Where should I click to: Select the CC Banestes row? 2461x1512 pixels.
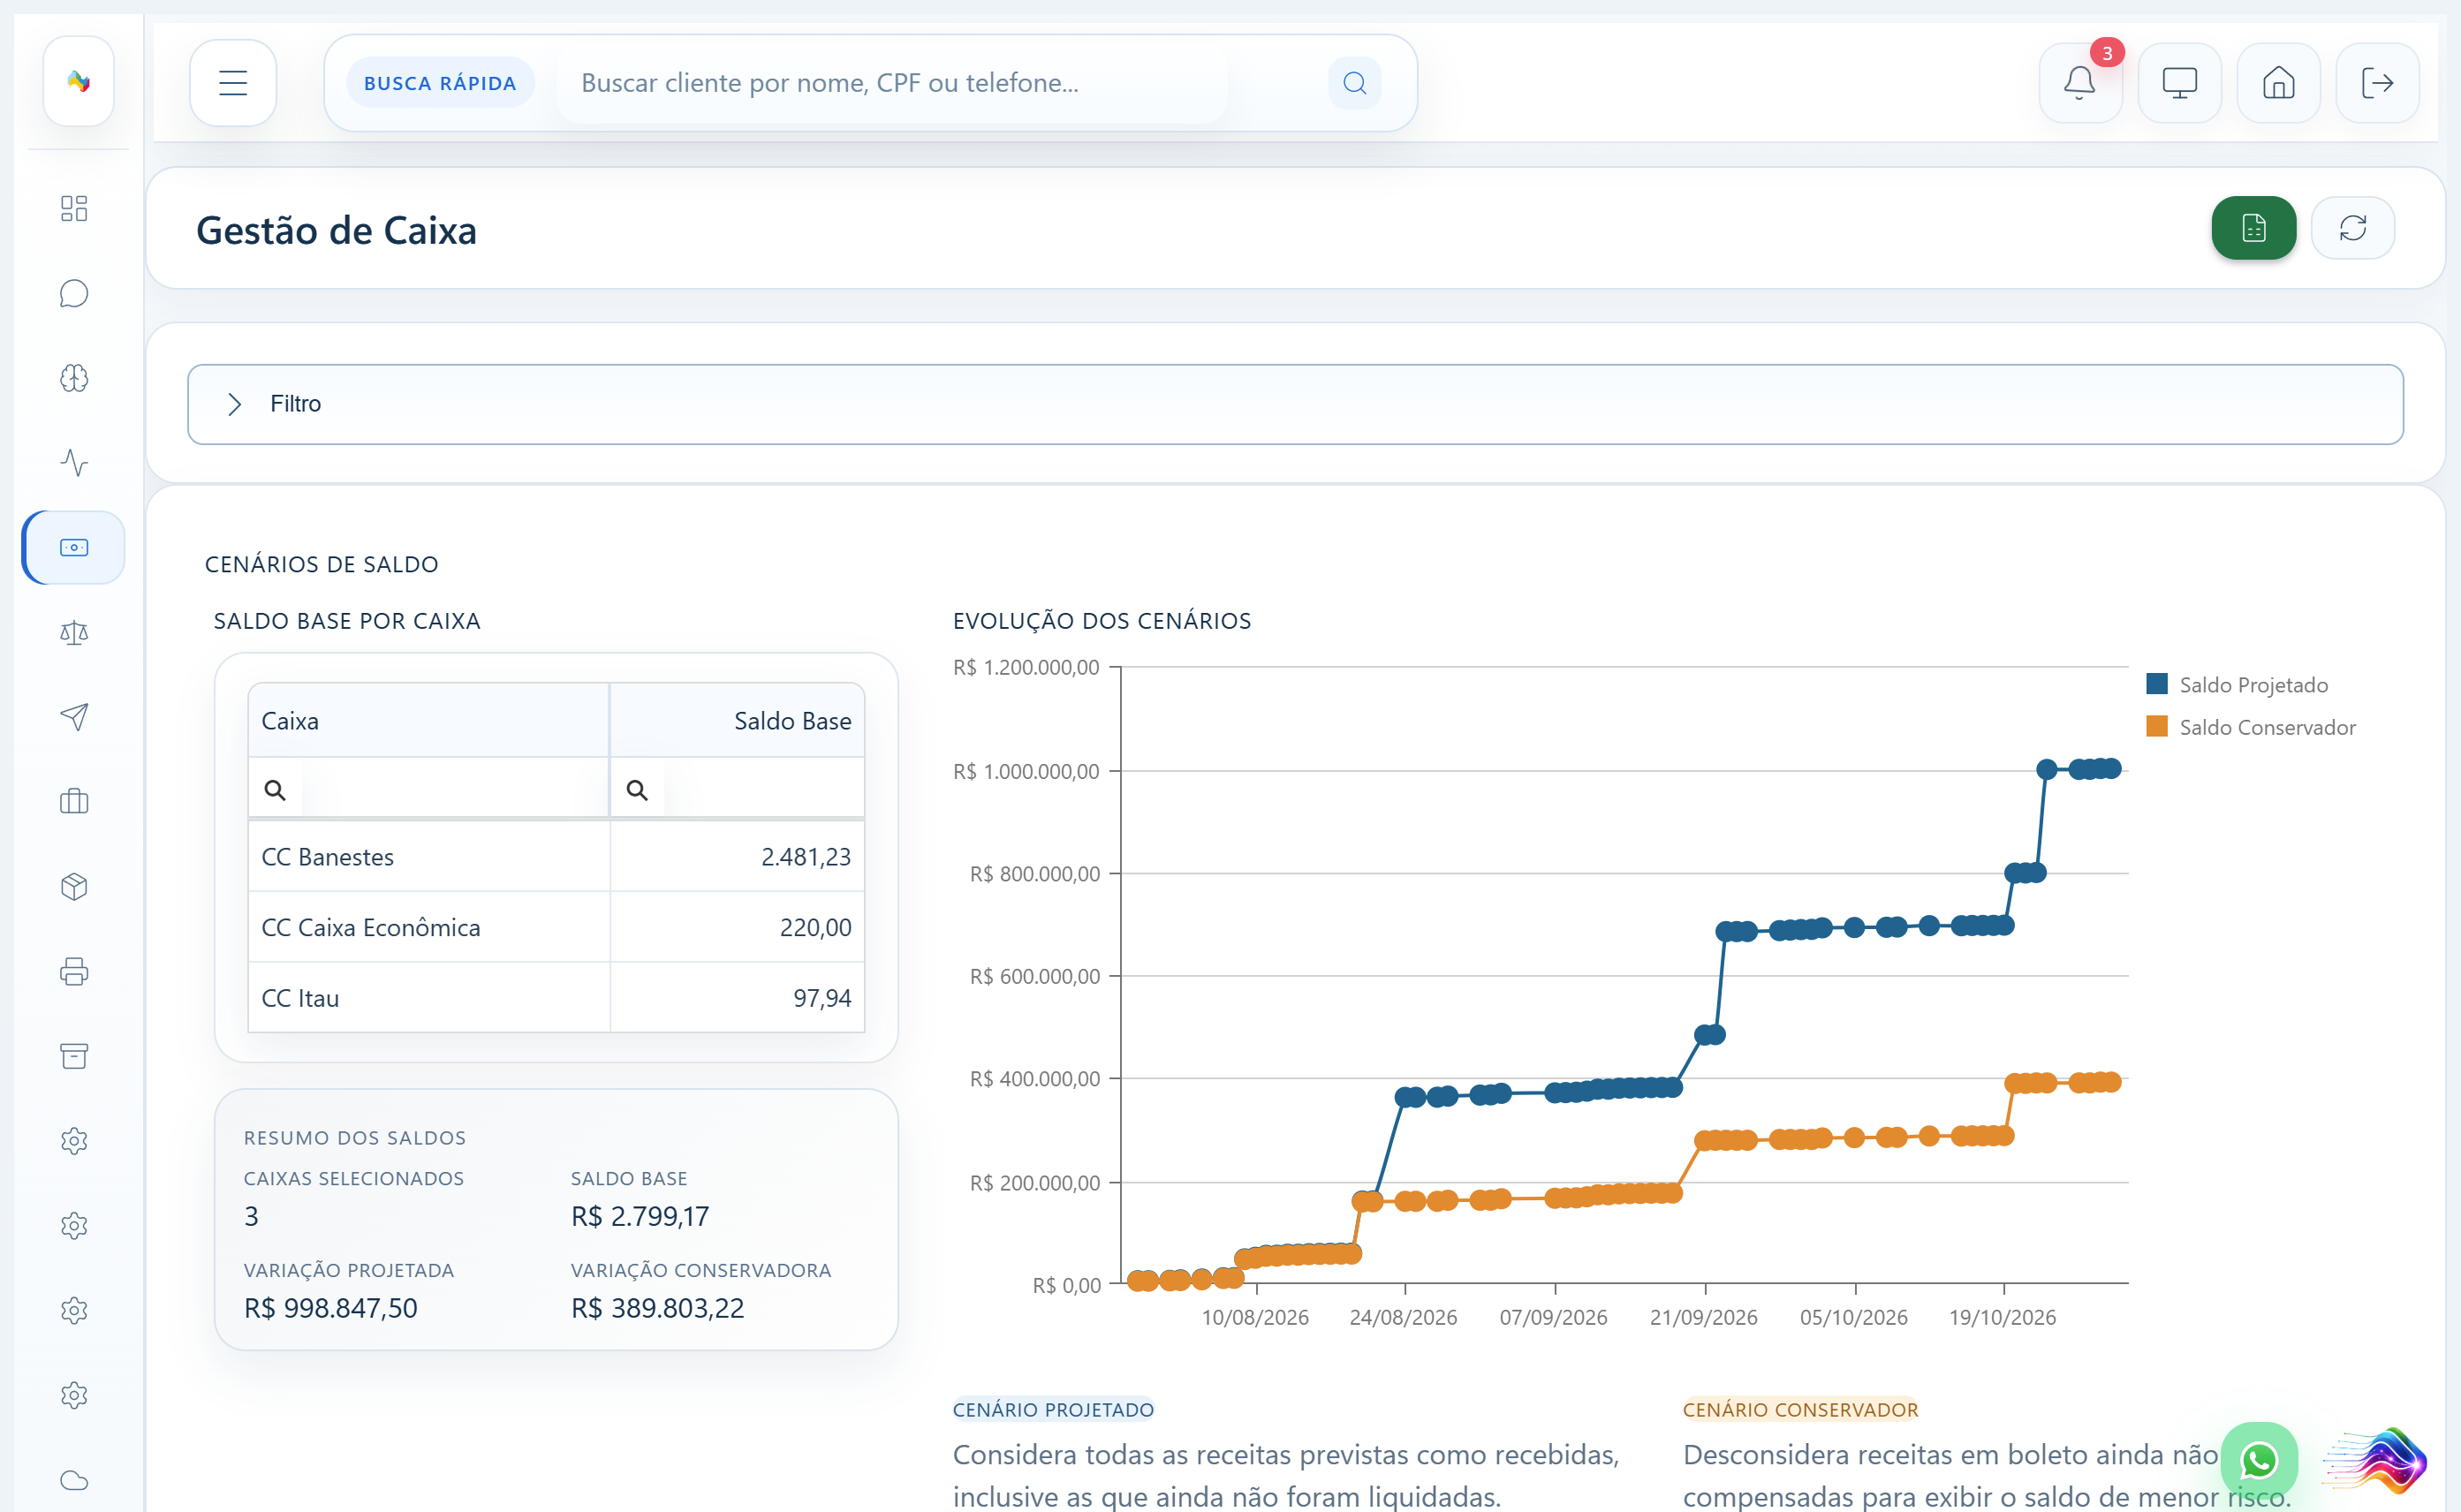point(556,857)
